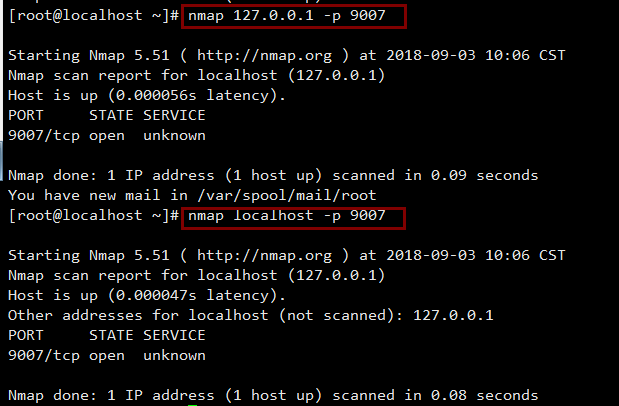Image resolution: width=619 pixels, height=406 pixels.
Task: Click the first [root@localhost ~]# prompt
Action: pos(93,17)
